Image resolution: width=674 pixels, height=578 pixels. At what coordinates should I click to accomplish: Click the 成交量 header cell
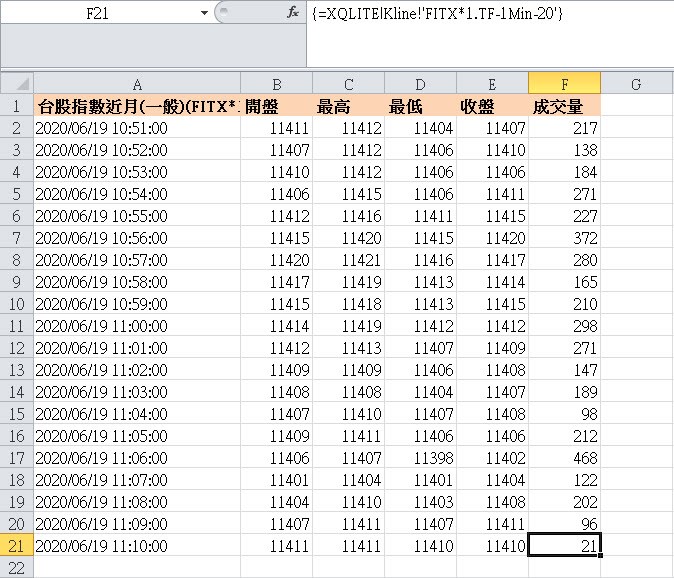(x=564, y=106)
